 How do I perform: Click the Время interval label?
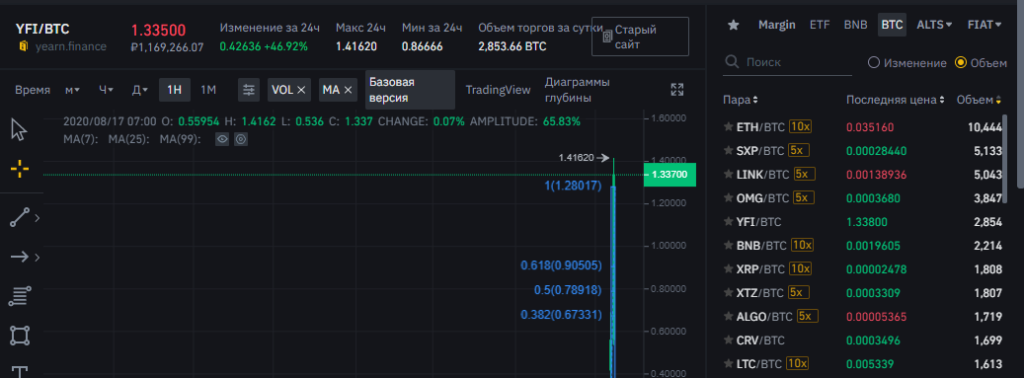coord(33,90)
